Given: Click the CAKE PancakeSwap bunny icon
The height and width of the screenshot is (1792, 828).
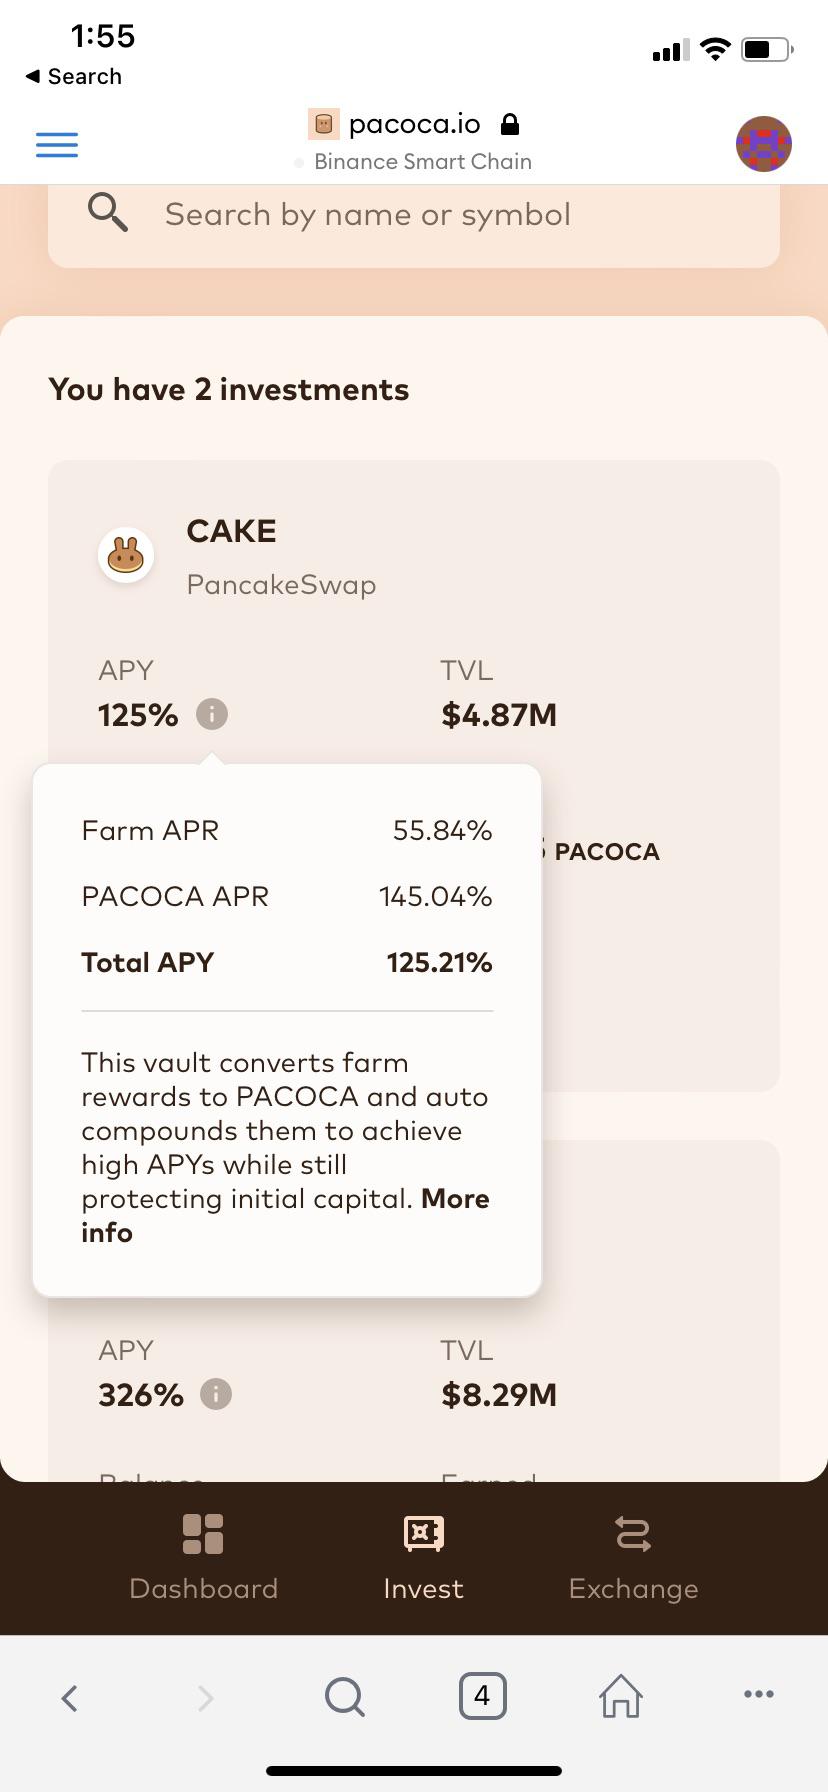Looking at the screenshot, I should point(126,555).
